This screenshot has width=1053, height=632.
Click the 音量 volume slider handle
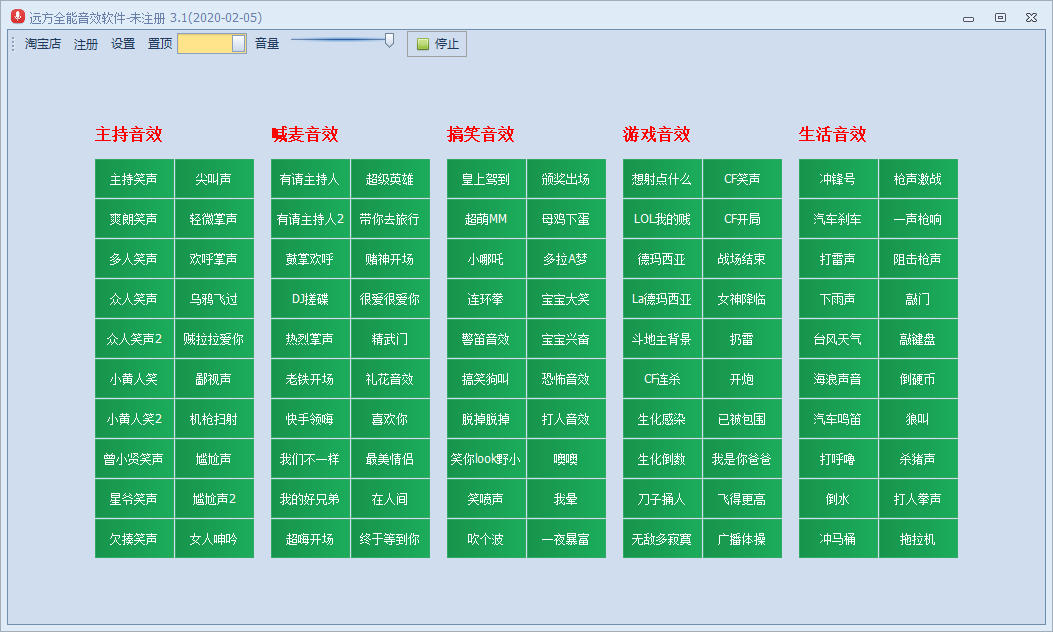click(x=389, y=40)
